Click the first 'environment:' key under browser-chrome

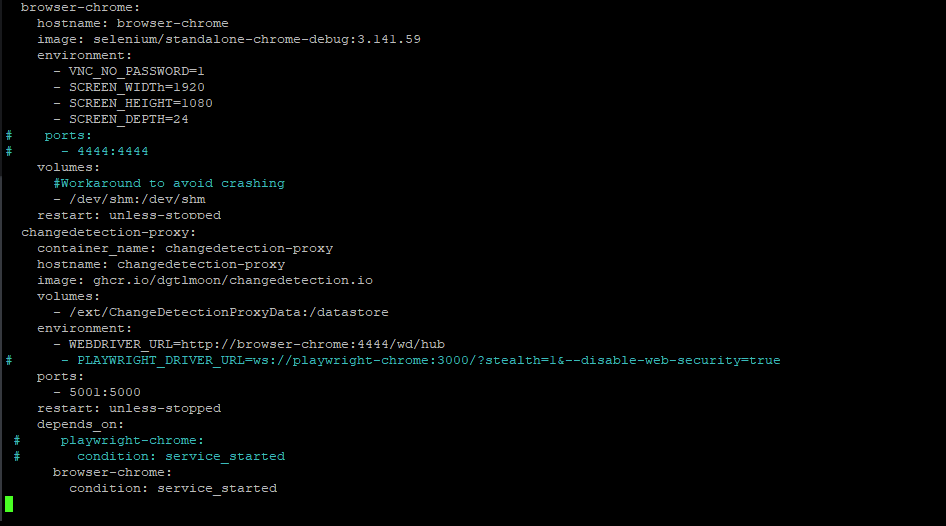point(84,55)
